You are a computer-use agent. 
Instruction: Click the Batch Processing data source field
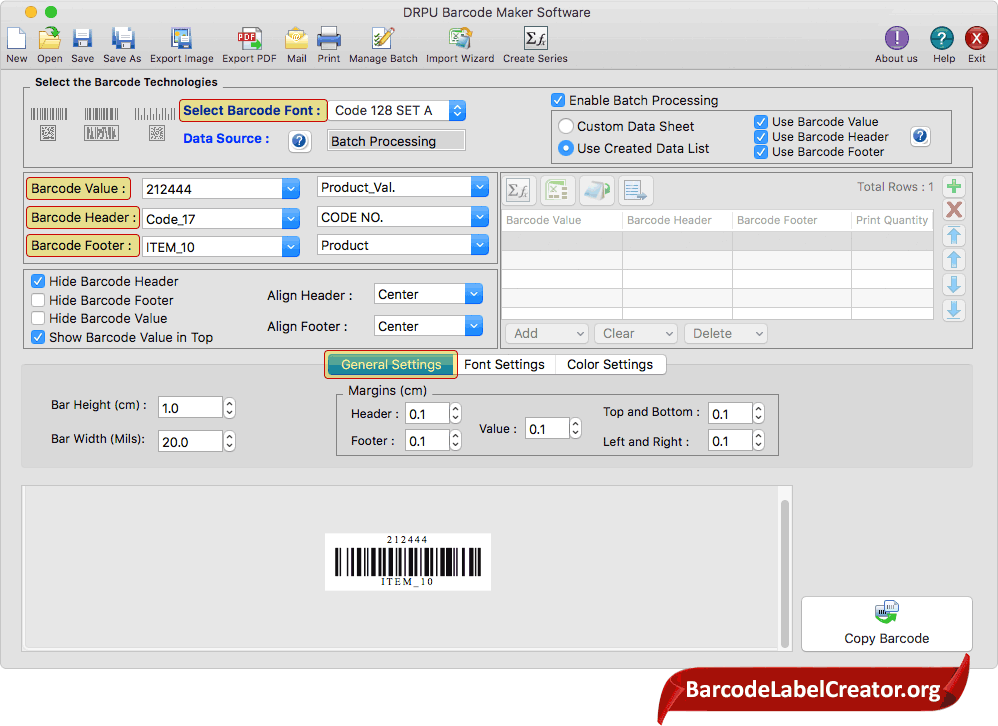[x=397, y=141]
